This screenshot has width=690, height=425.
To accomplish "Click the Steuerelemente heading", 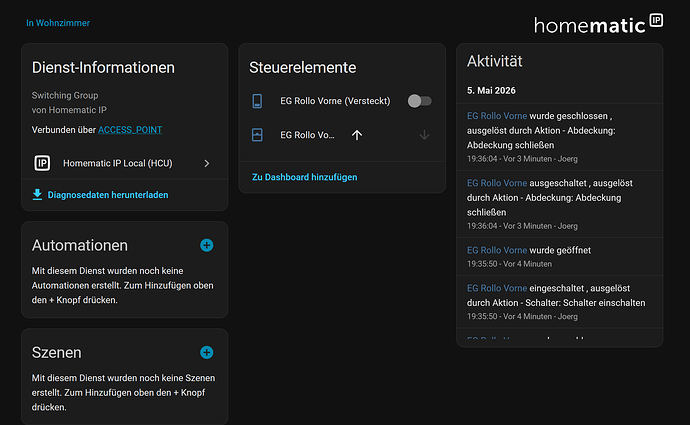I will pos(303,67).
